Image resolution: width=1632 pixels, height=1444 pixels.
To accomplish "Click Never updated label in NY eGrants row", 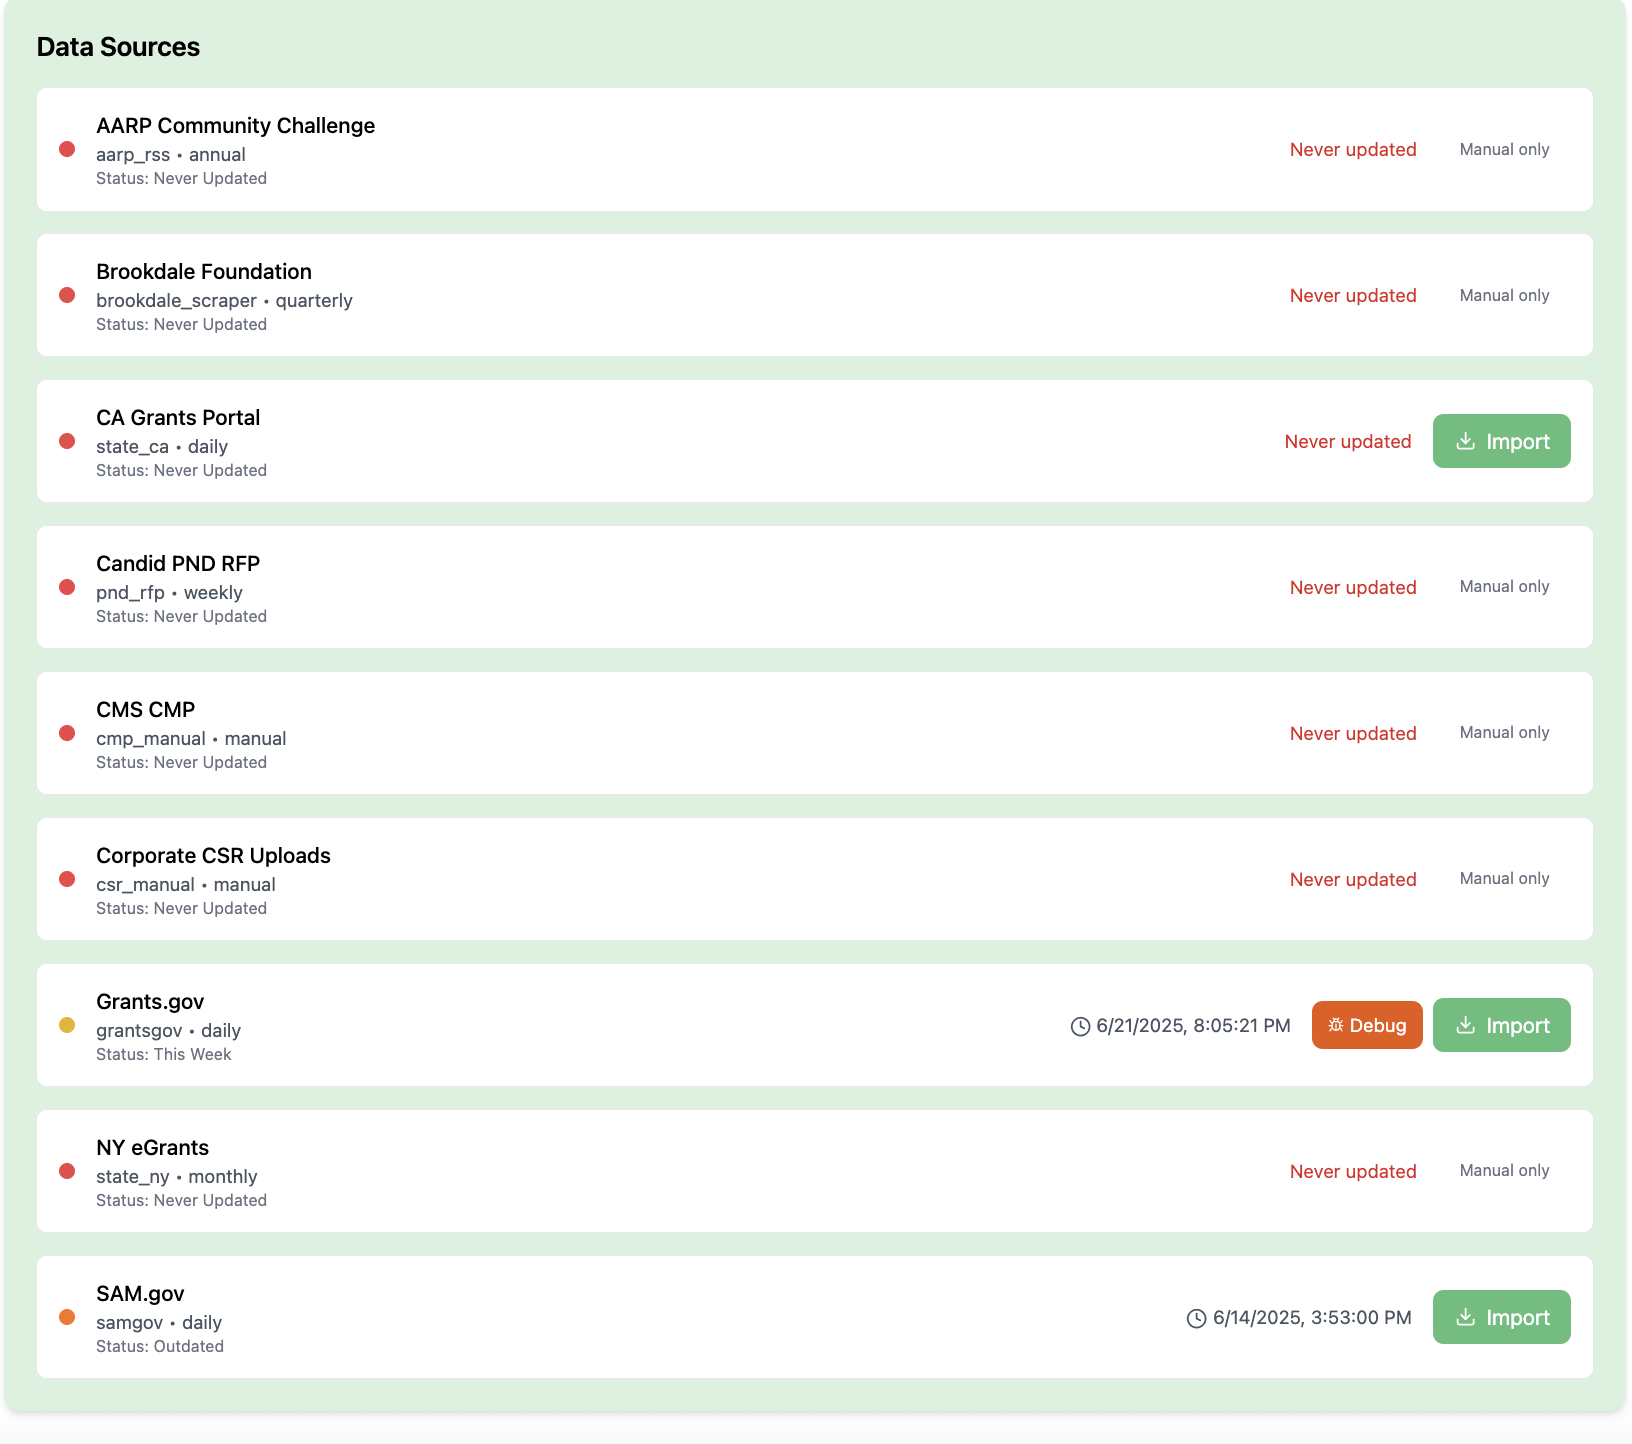I will (1353, 1171).
